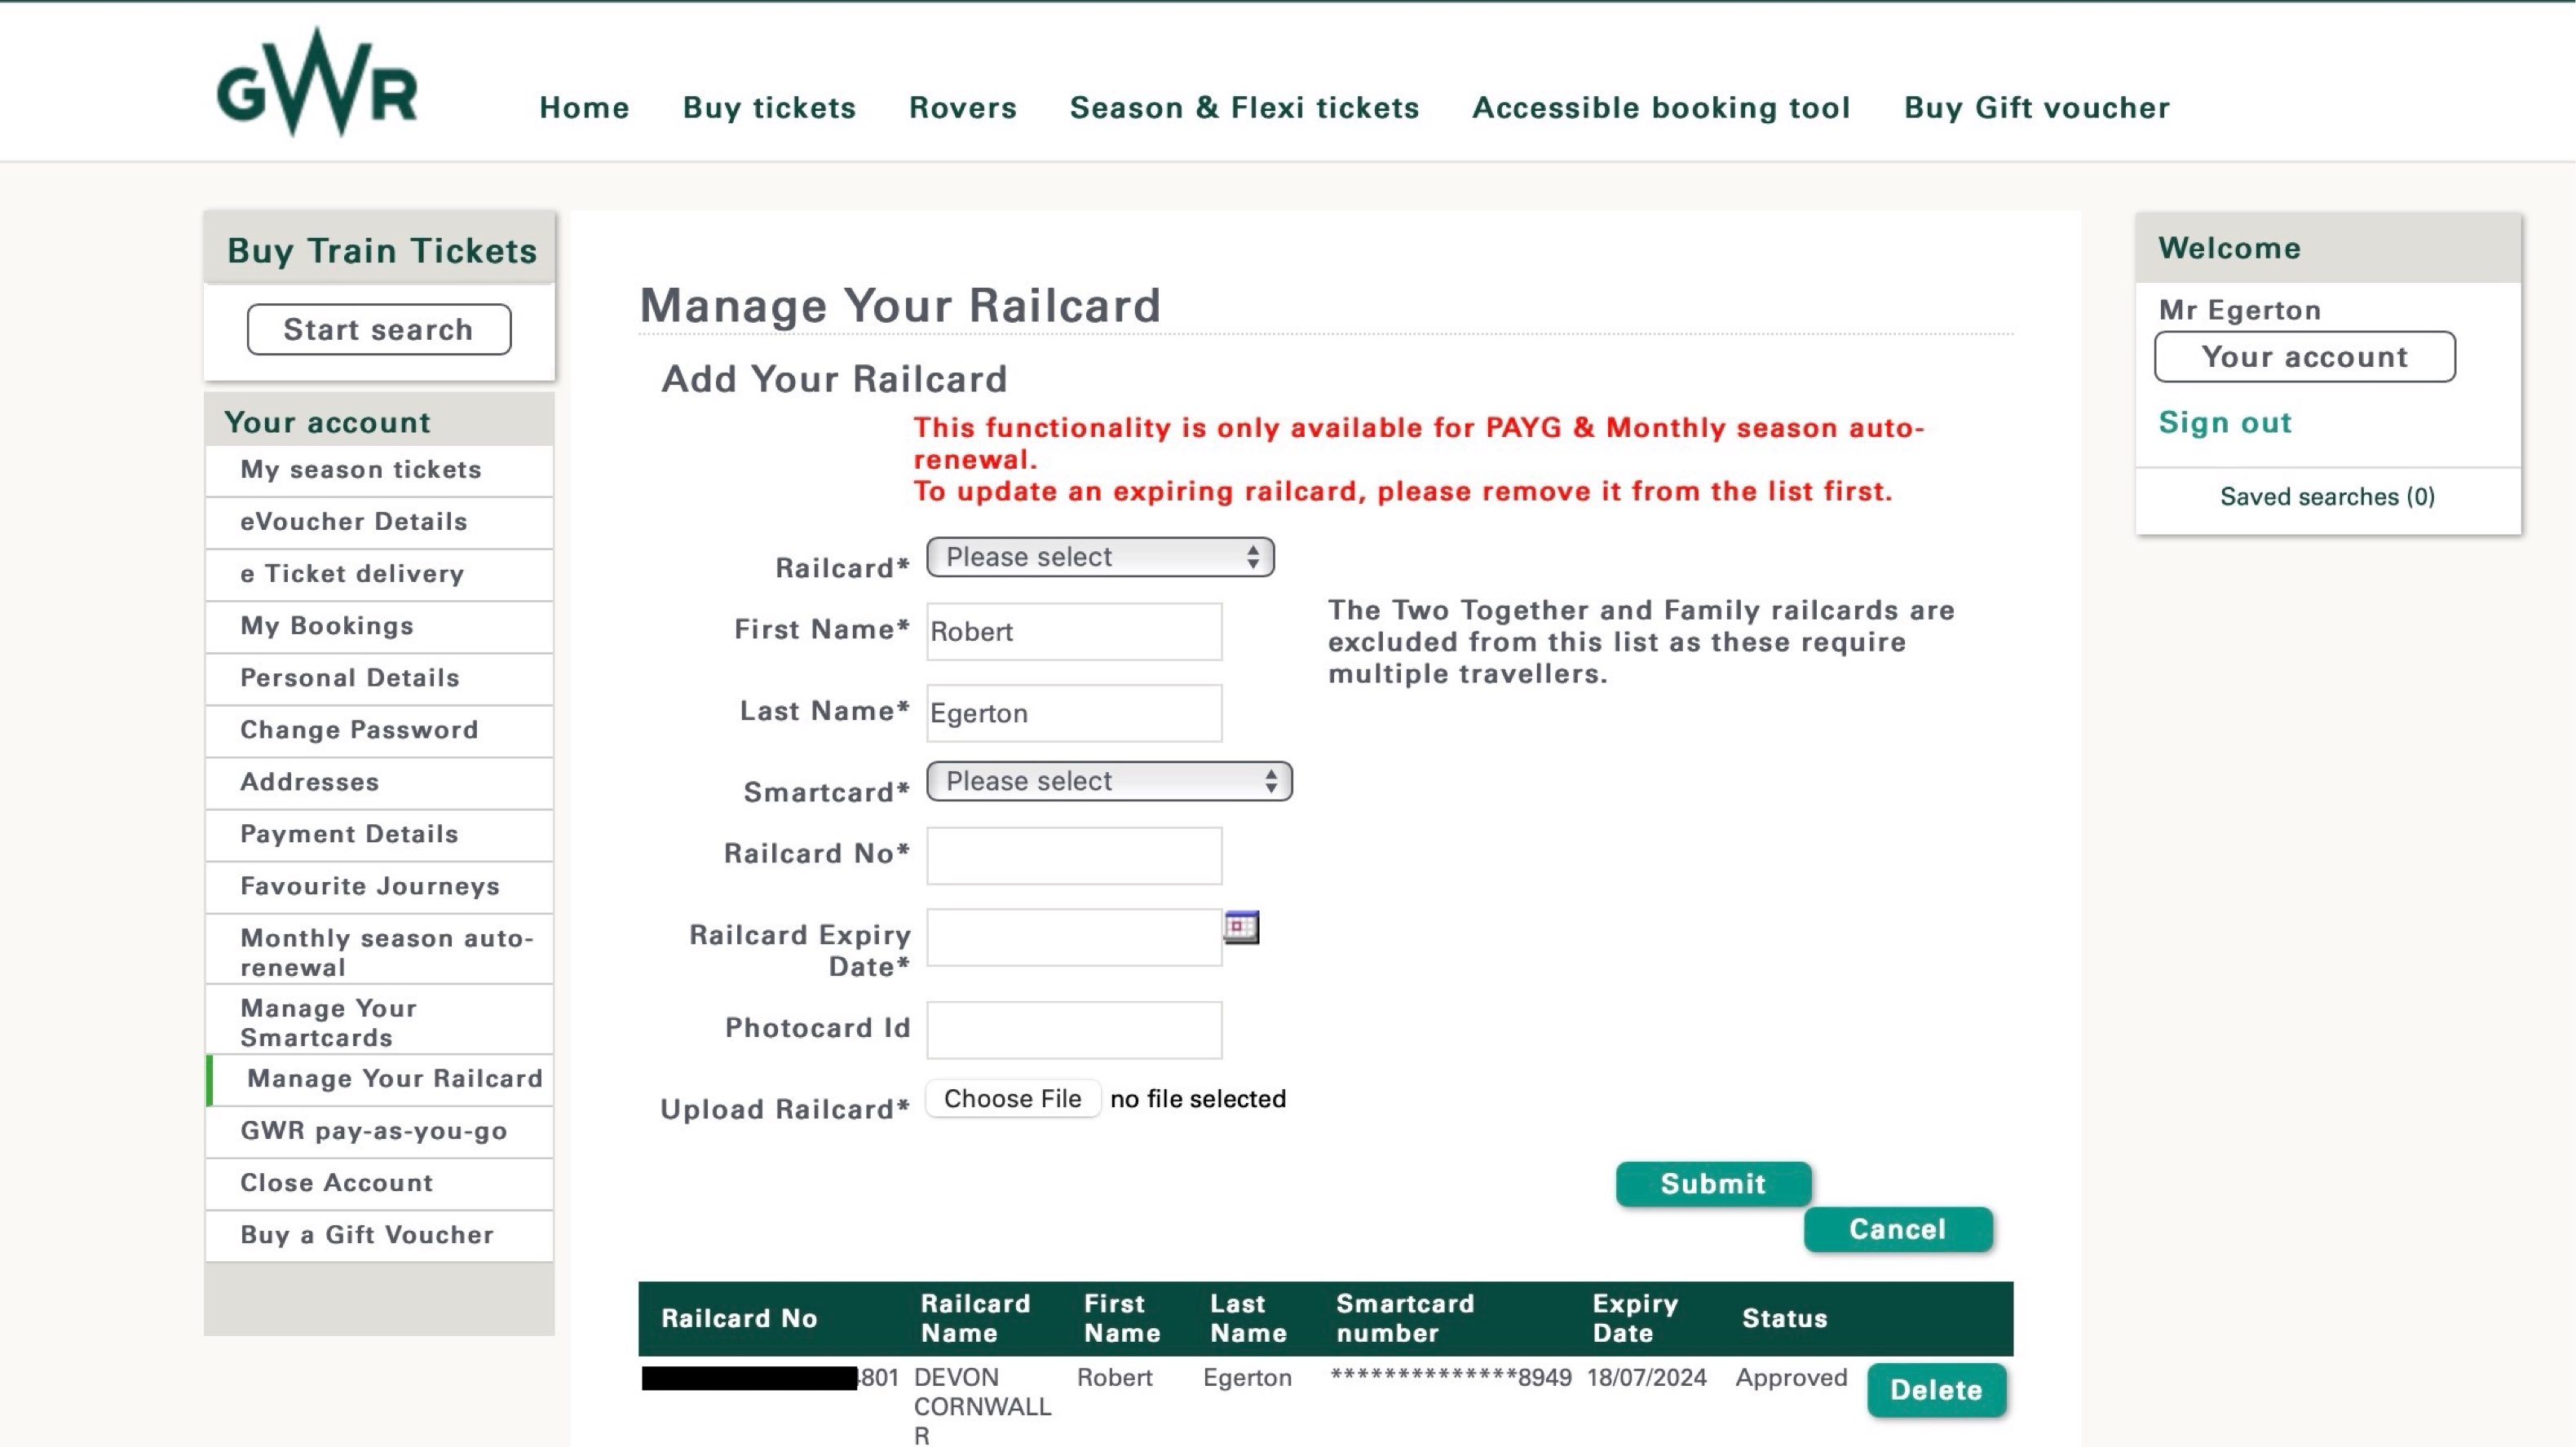Navigate to Change Password
This screenshot has height=1447, width=2576.
coord(358,730)
